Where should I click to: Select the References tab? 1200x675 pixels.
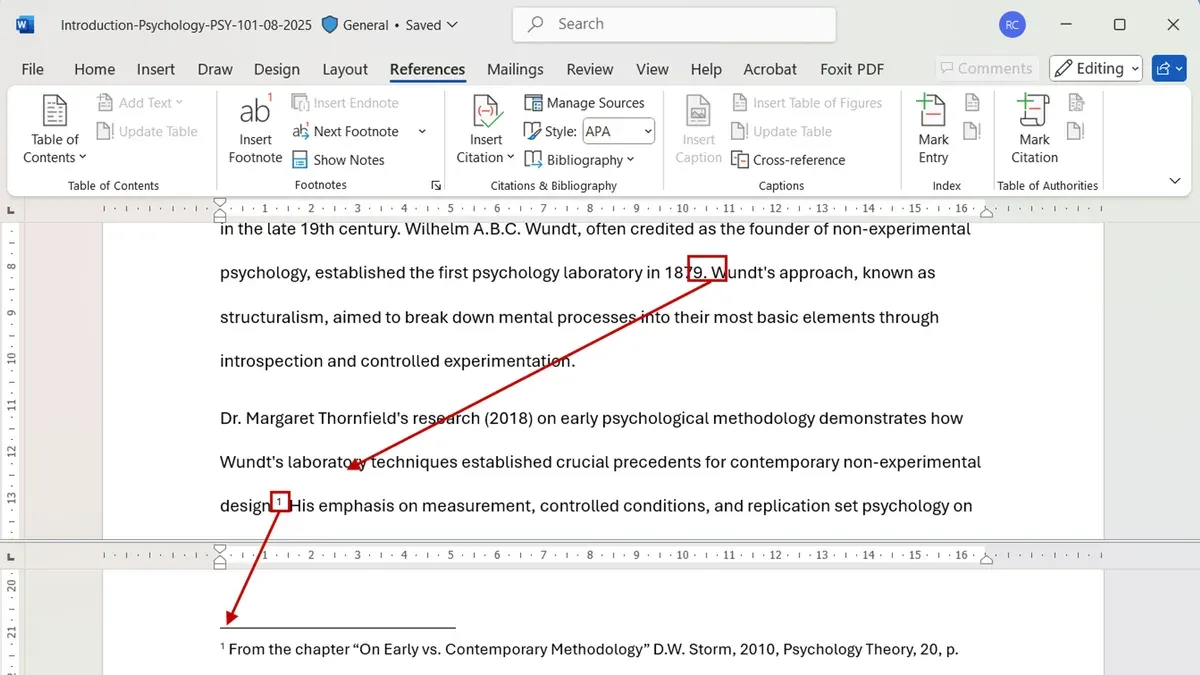tap(427, 69)
